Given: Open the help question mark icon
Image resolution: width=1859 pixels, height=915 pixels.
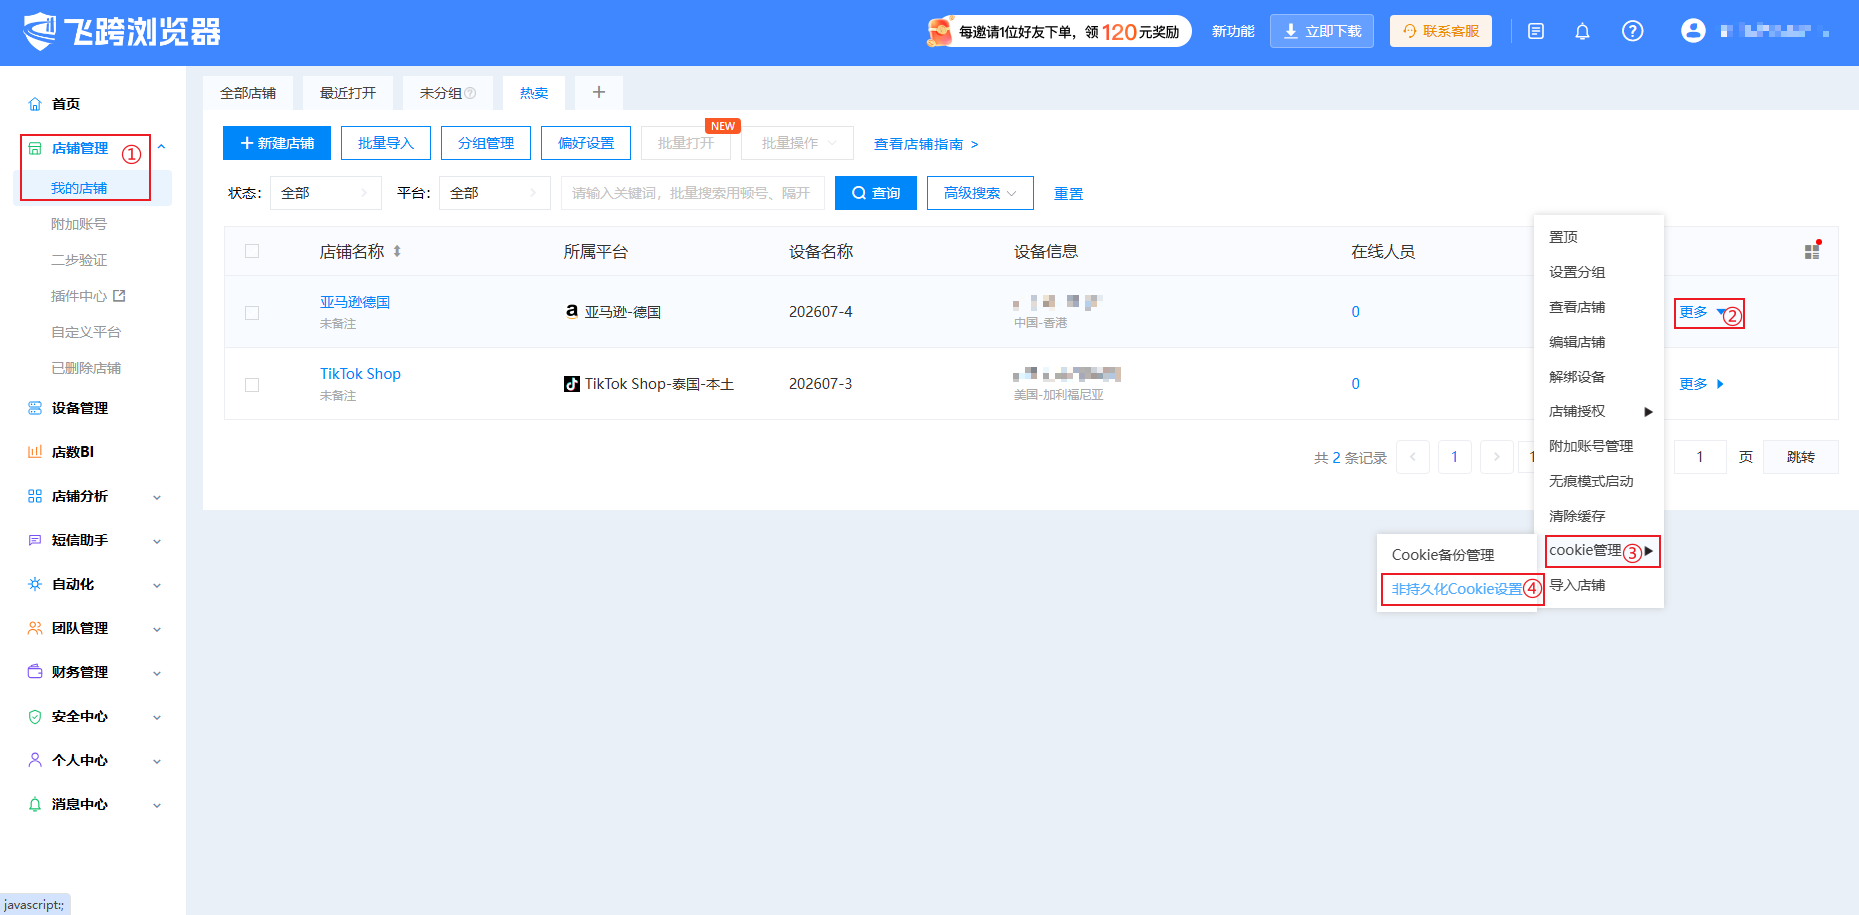Looking at the screenshot, I should click(x=1632, y=31).
